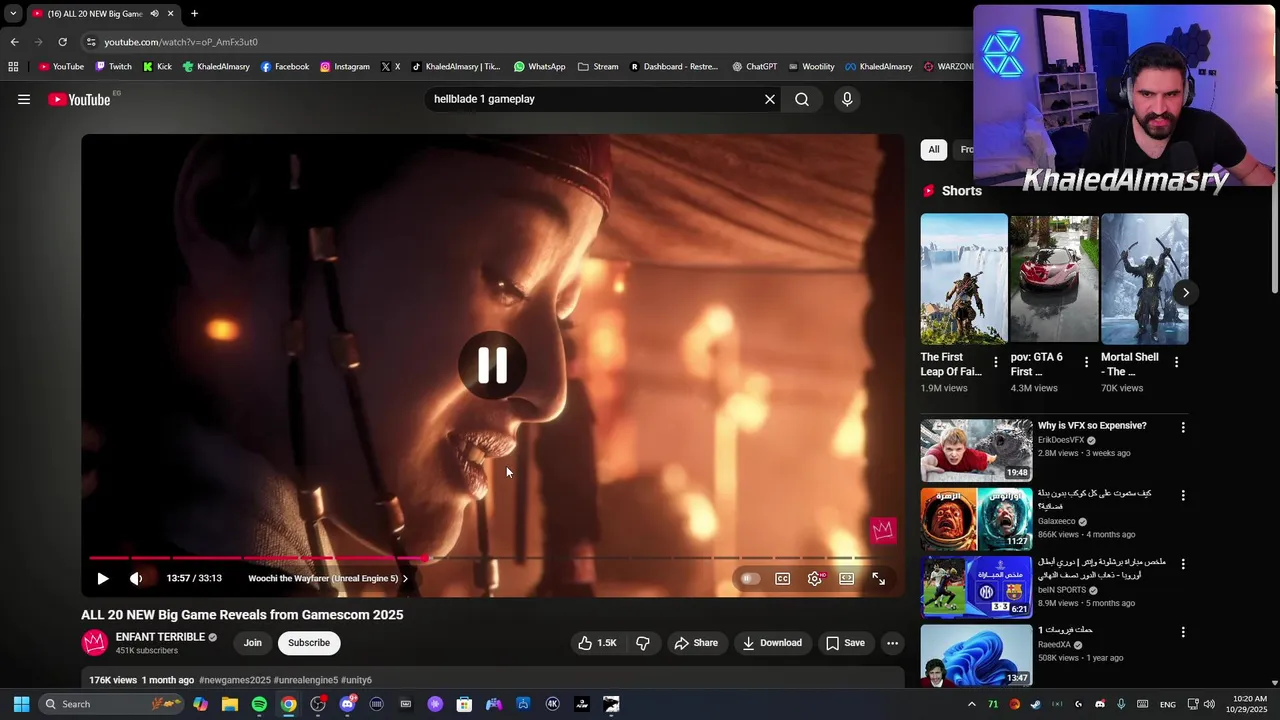Go back in the browser
This screenshot has height=720, width=1280.
coord(14,42)
